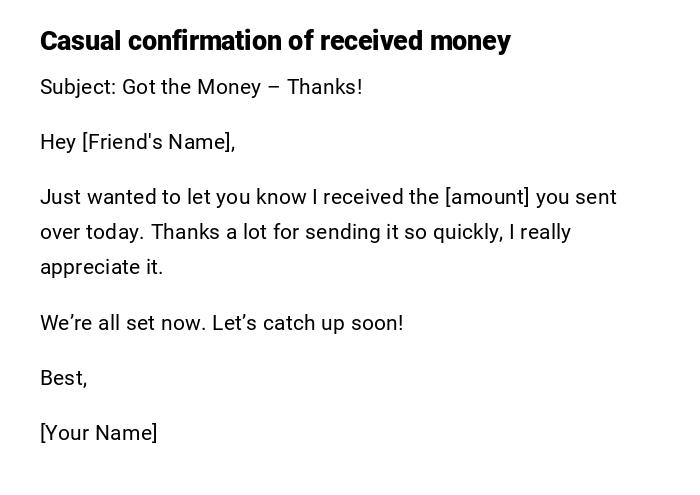The height and width of the screenshot is (495, 700).
Task: Click "We're all set now." sentence
Action: click(123, 323)
